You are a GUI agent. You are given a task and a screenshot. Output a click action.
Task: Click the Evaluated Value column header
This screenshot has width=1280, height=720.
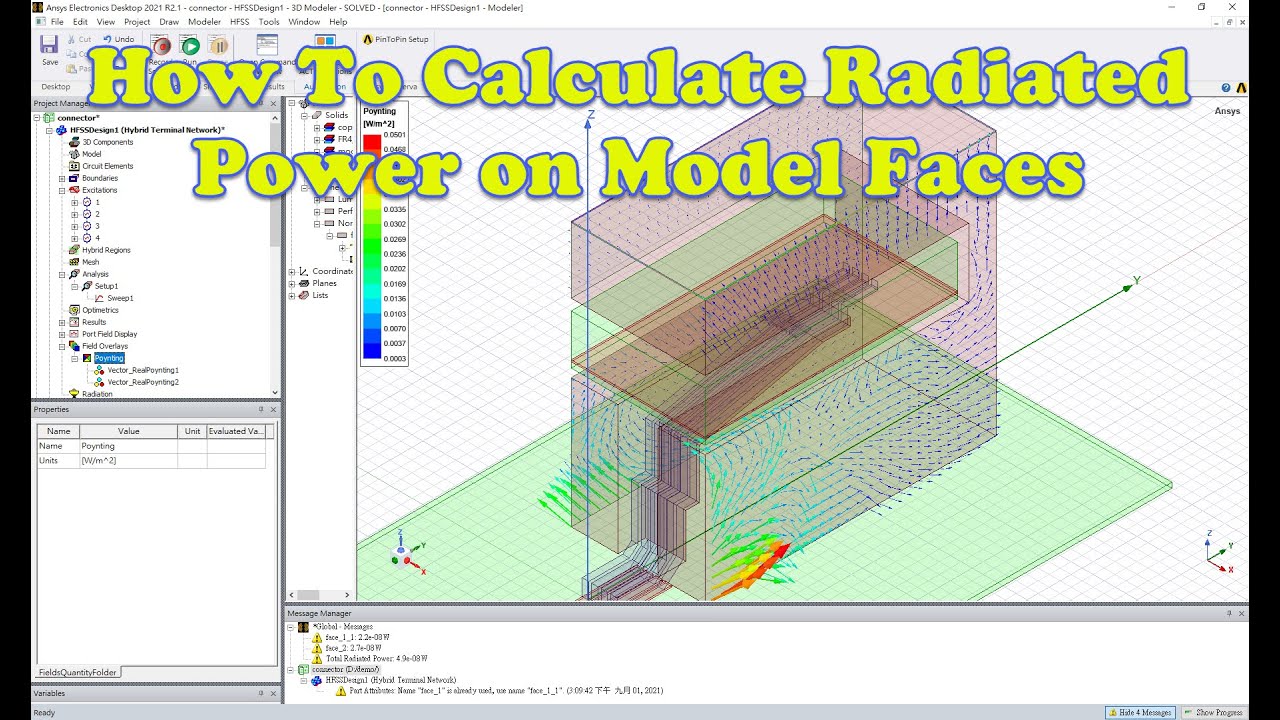tap(236, 431)
